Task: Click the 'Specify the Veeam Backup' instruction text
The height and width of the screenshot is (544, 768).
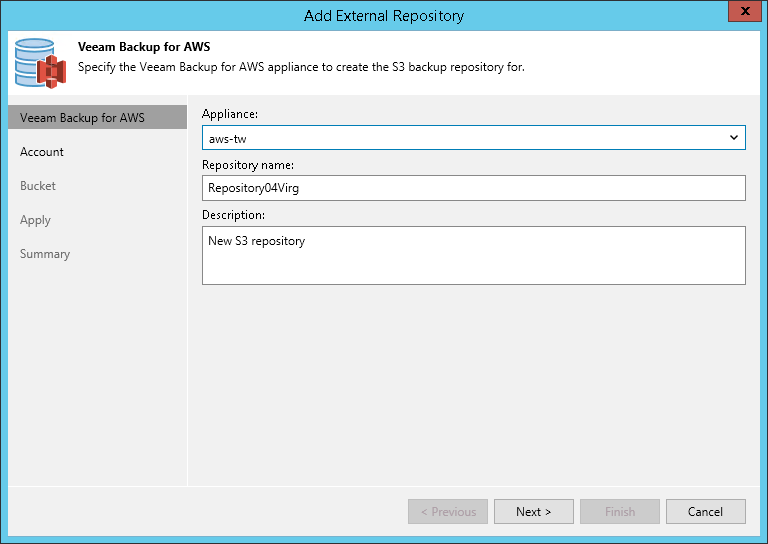Action: point(301,67)
